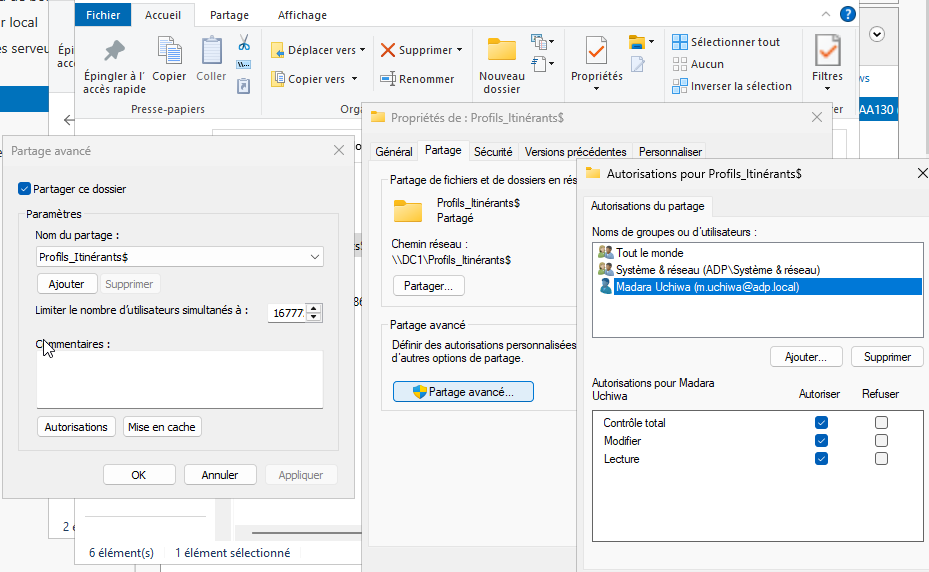Click the Explorer back arrow icon
The width and height of the screenshot is (929, 572).
pos(69,120)
